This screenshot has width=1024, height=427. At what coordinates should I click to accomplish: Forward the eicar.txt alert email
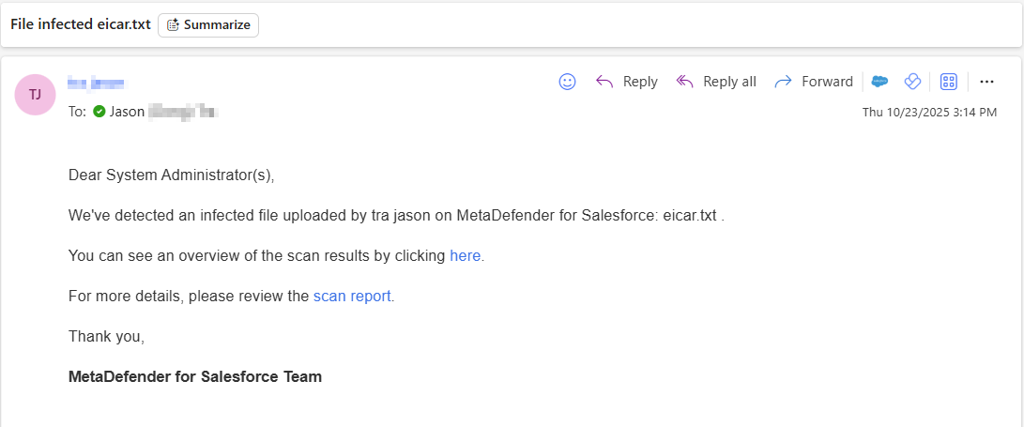point(814,82)
